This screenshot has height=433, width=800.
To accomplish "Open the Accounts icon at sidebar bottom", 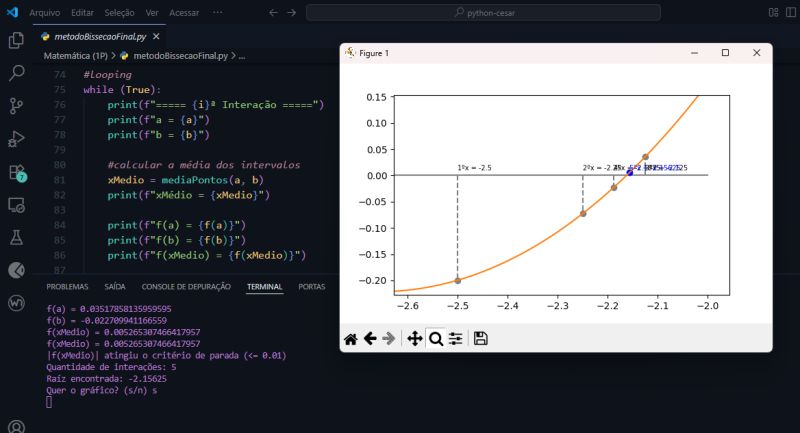I will coord(16,426).
